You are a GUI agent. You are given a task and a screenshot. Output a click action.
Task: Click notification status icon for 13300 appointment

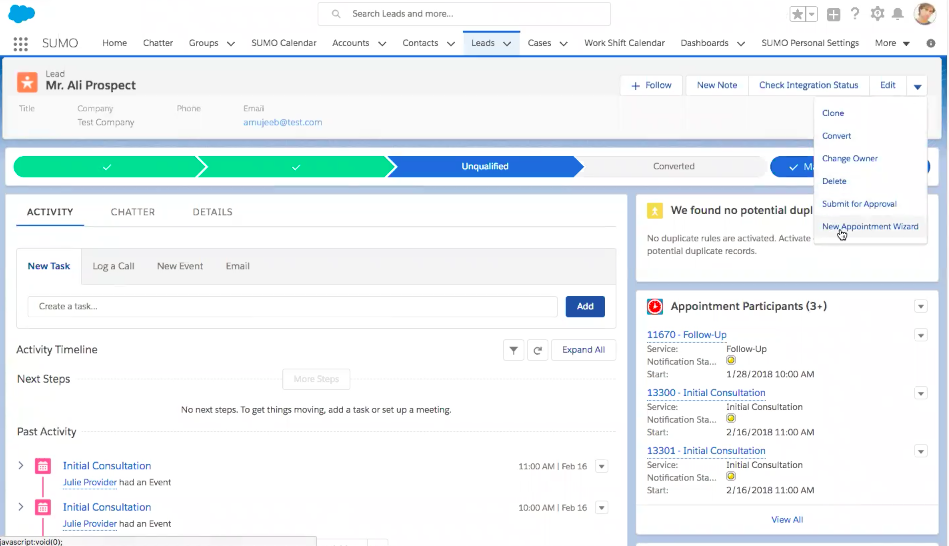coord(731,418)
